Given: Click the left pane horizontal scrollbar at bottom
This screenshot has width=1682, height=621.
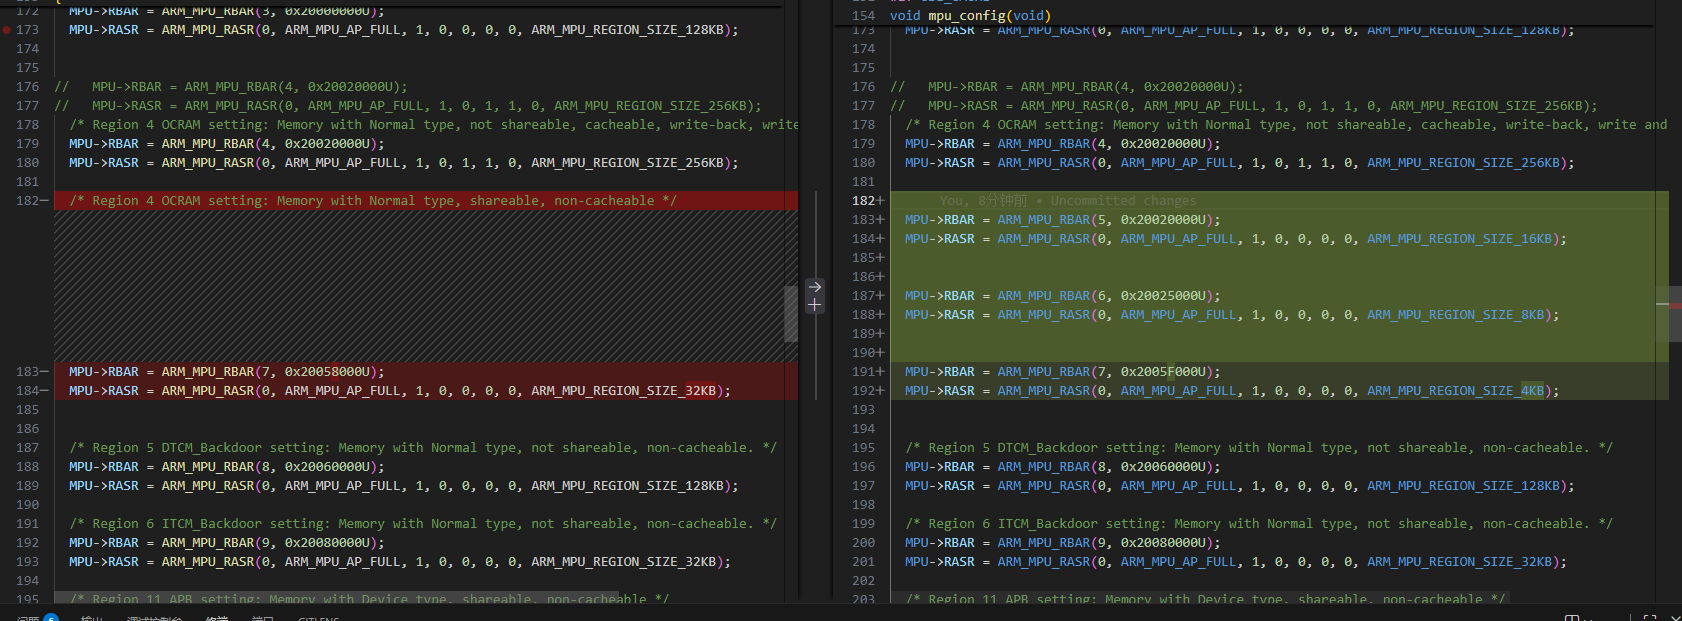Looking at the screenshot, I should [336, 597].
